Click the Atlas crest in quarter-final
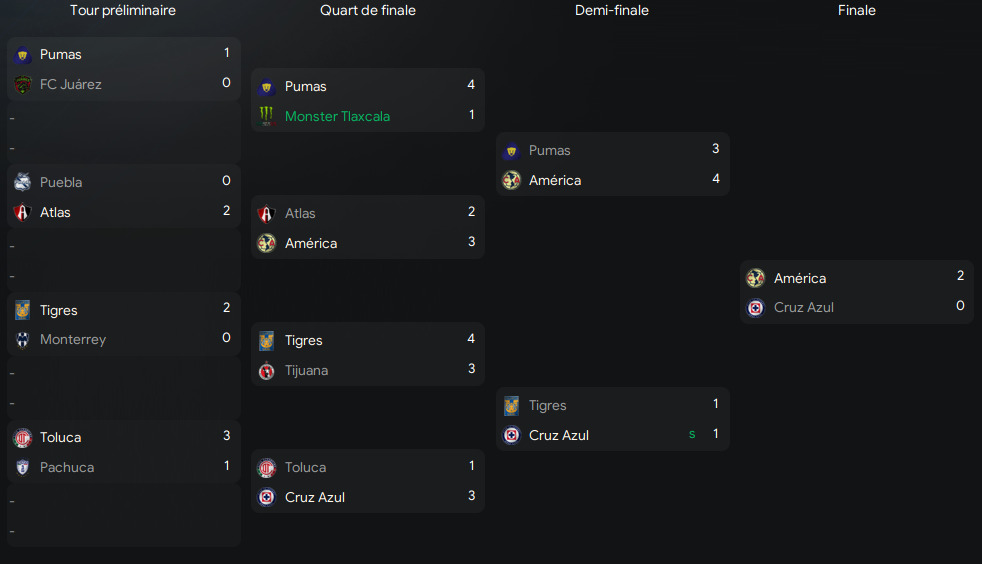 tap(266, 214)
